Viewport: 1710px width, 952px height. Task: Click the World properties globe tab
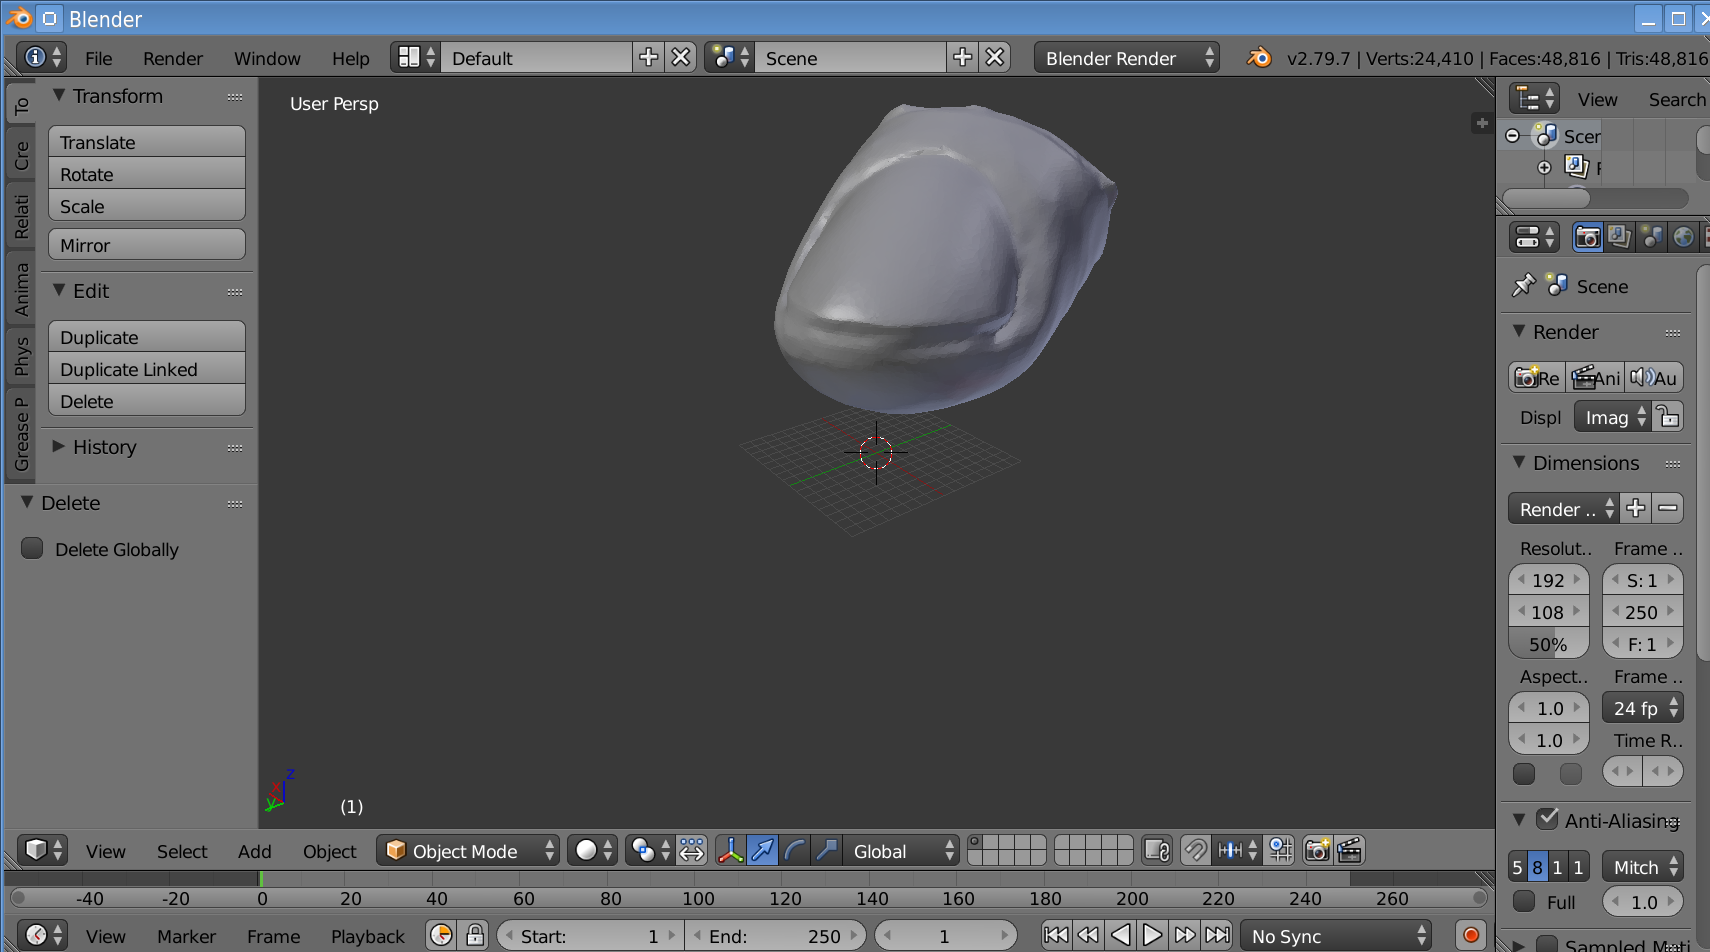coord(1683,237)
